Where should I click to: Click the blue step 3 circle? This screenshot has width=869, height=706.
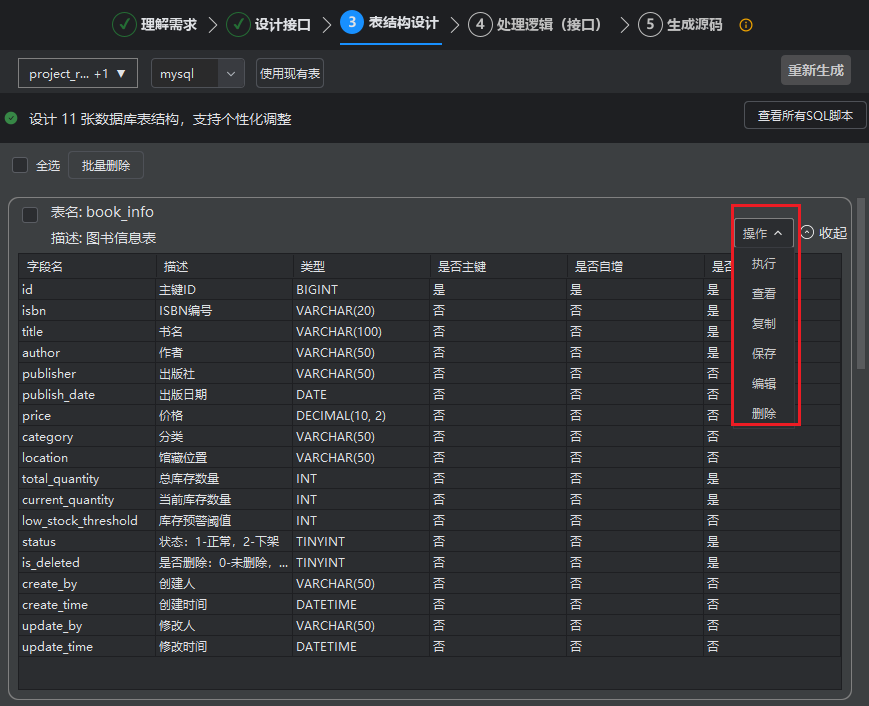(352, 22)
